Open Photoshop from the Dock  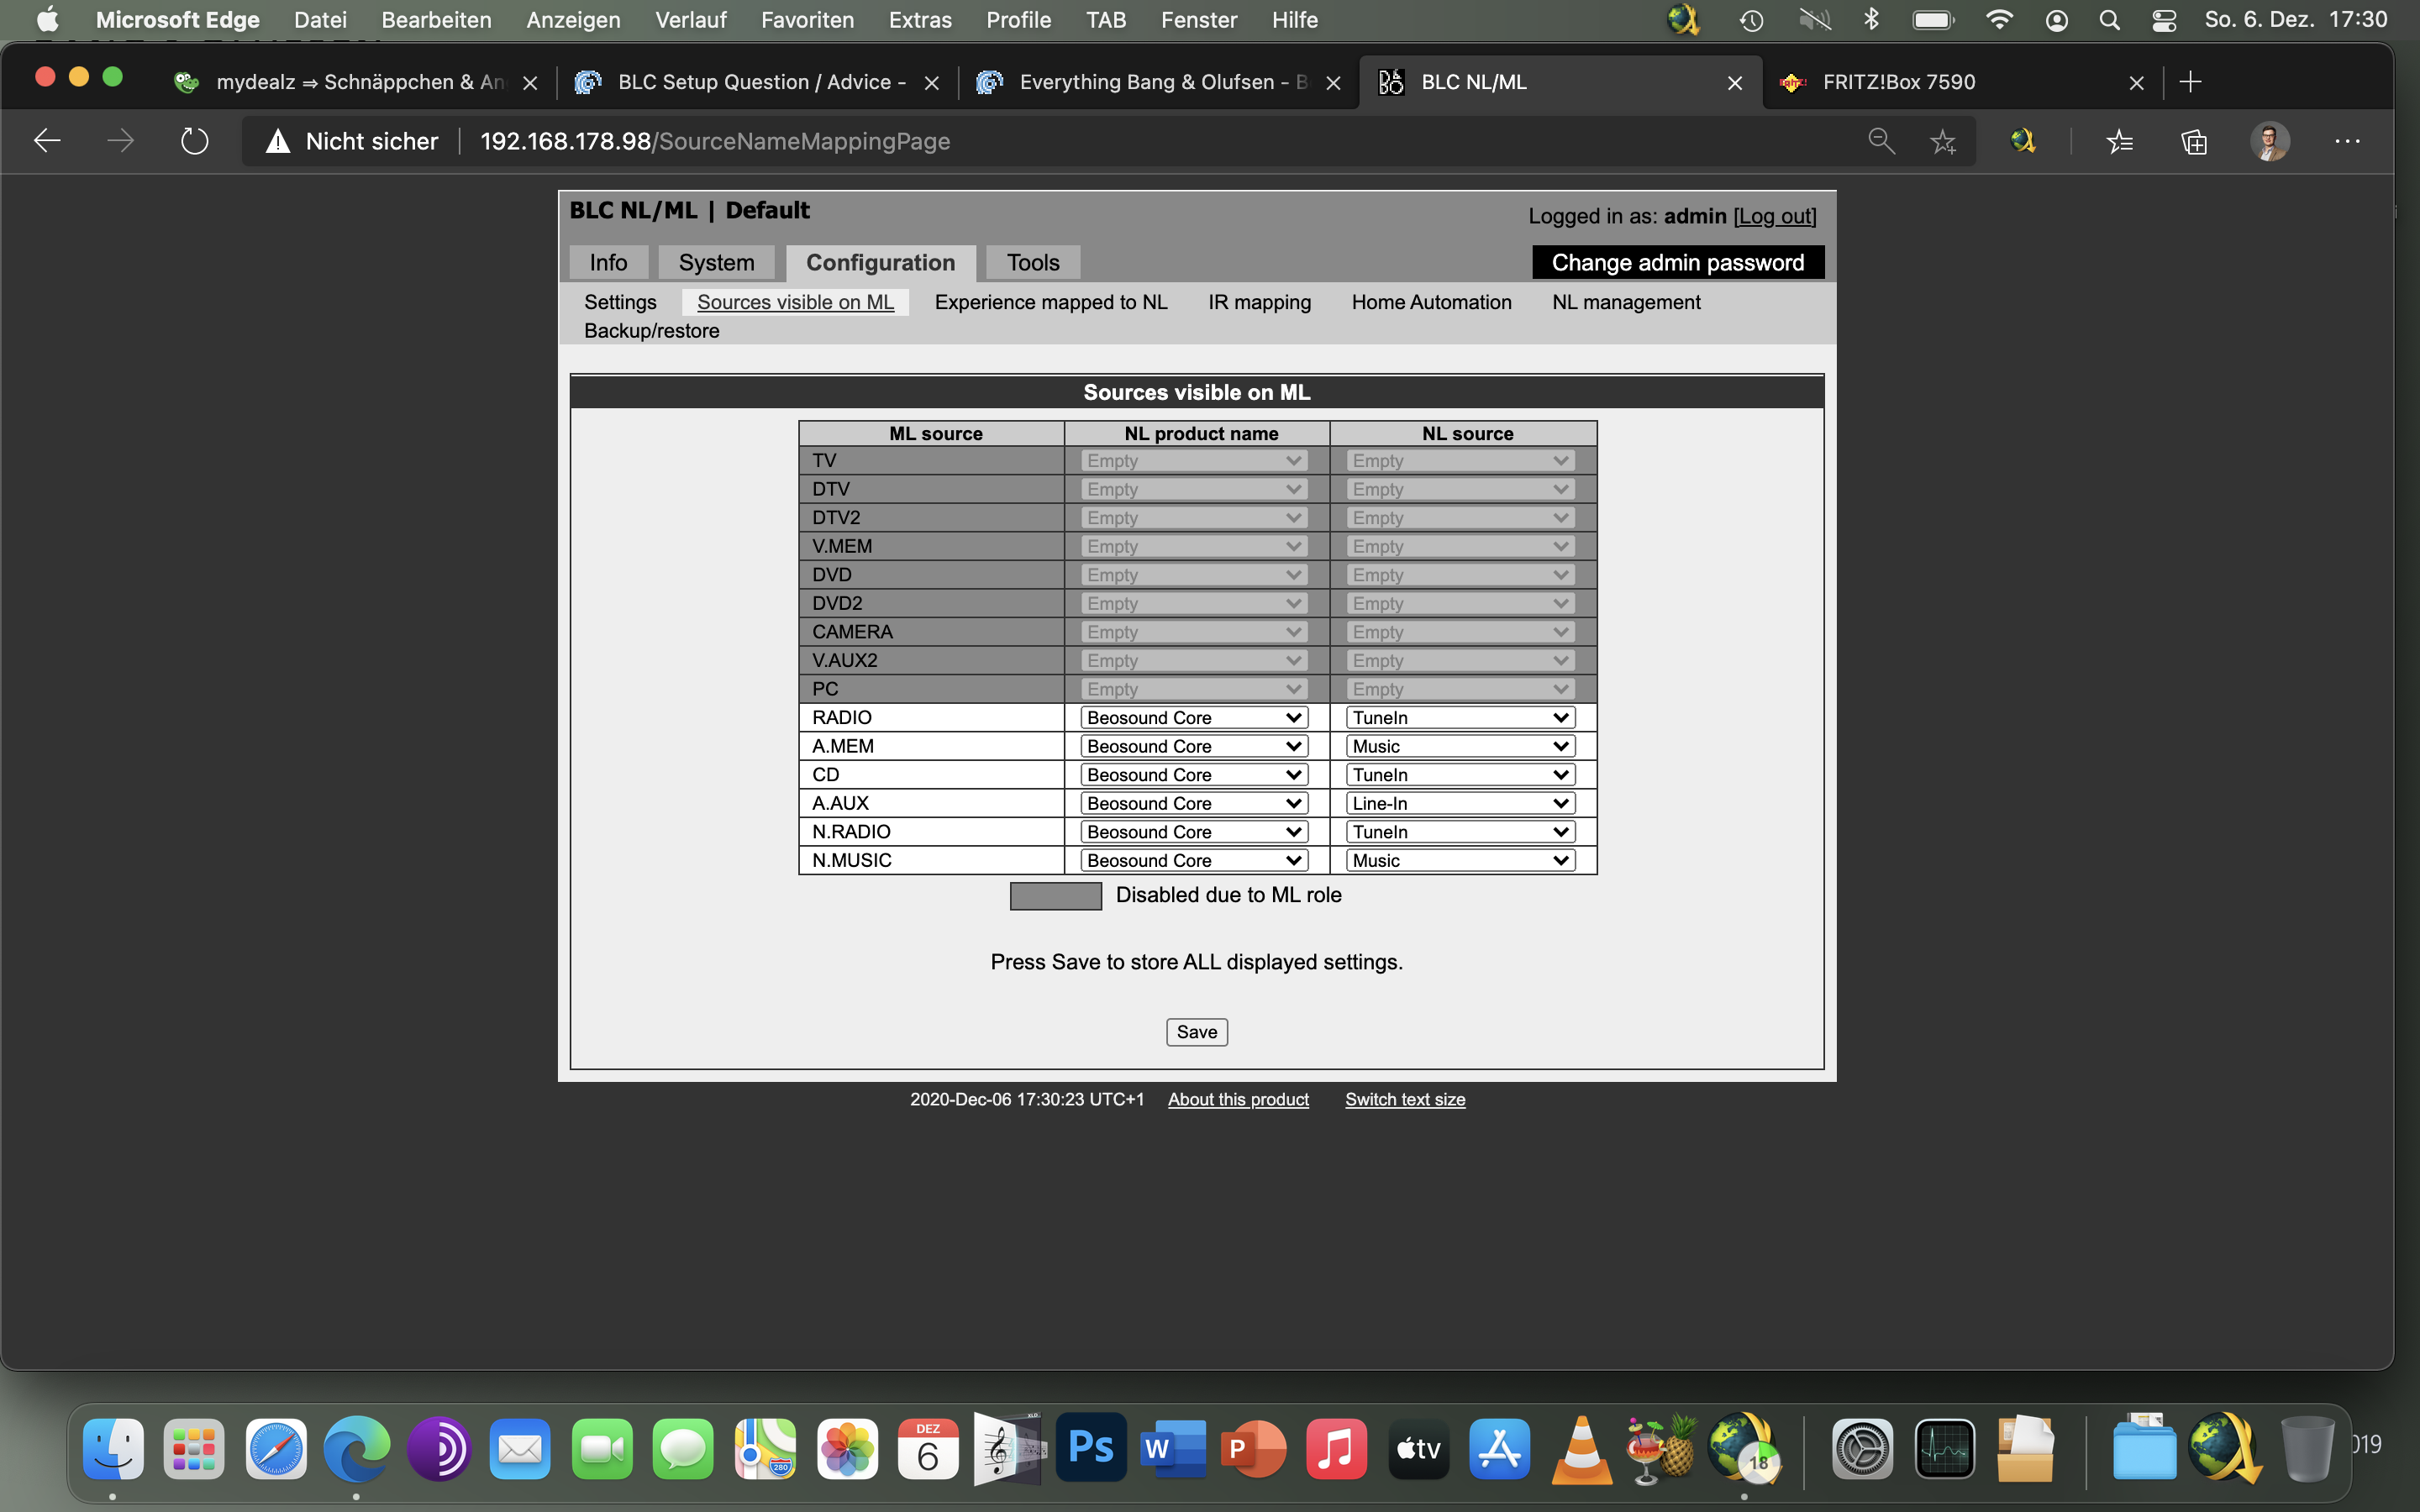(1090, 1447)
